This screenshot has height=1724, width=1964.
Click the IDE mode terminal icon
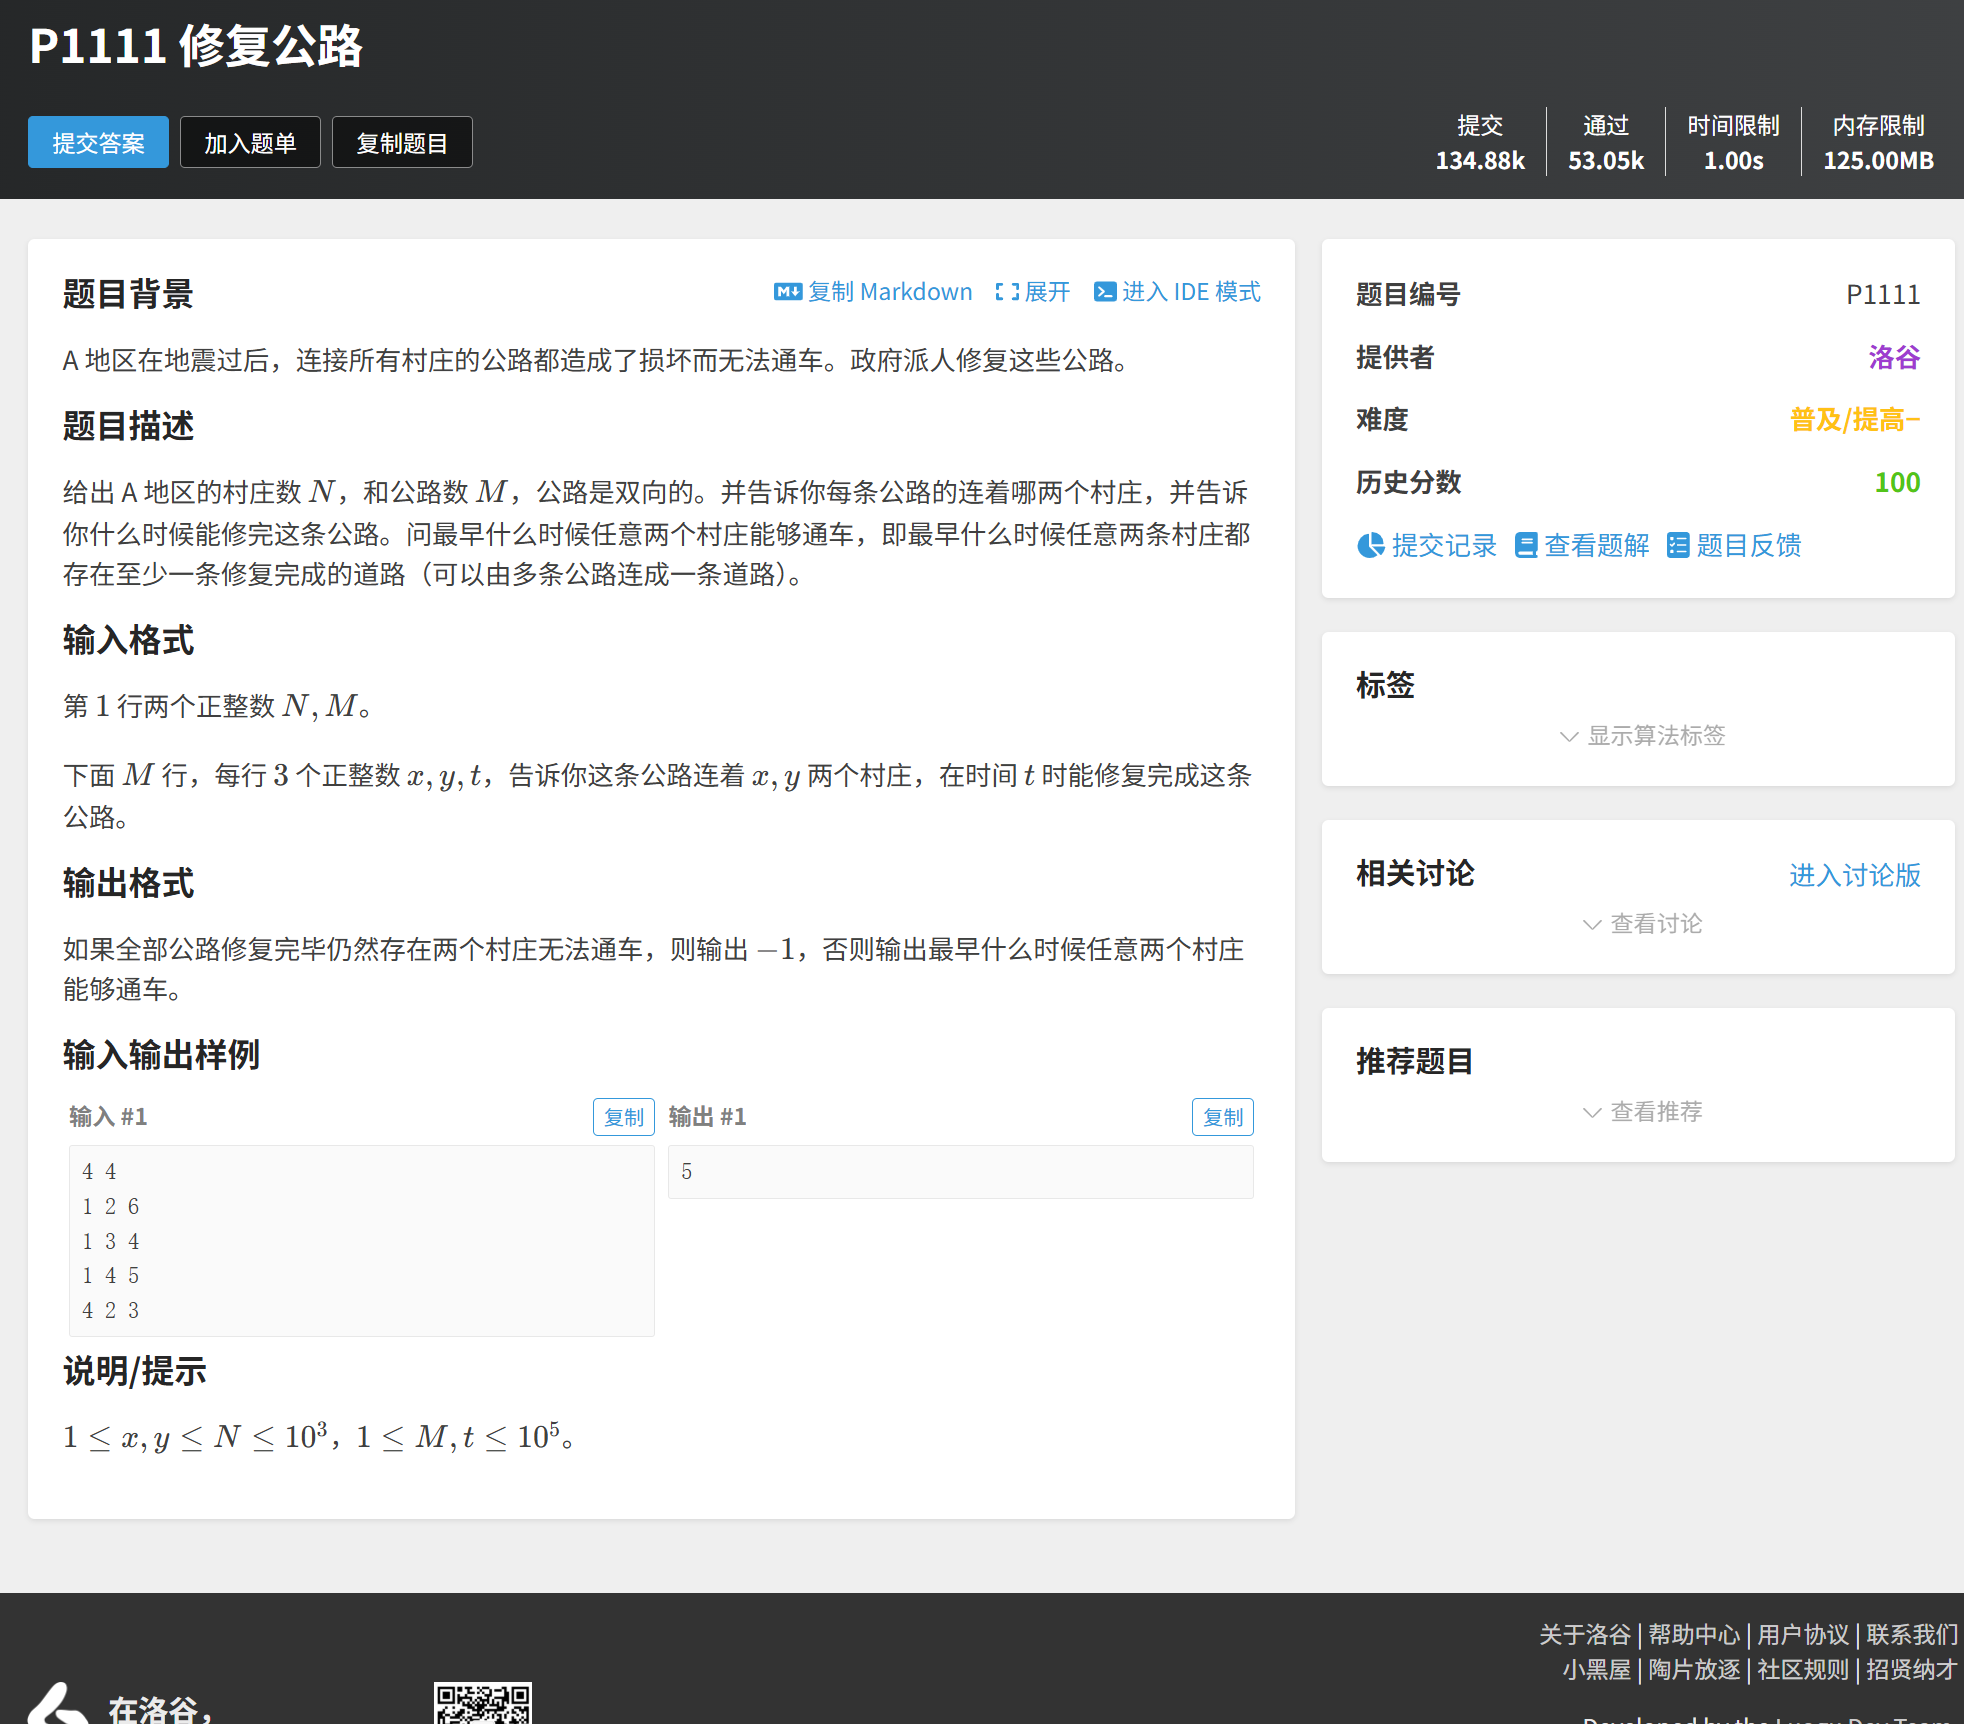coord(1105,292)
